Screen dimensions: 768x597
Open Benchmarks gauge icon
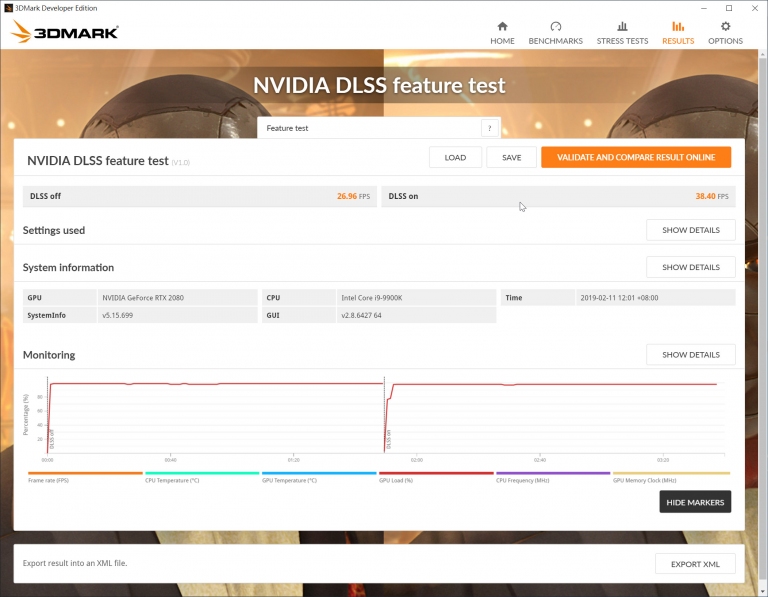555,26
